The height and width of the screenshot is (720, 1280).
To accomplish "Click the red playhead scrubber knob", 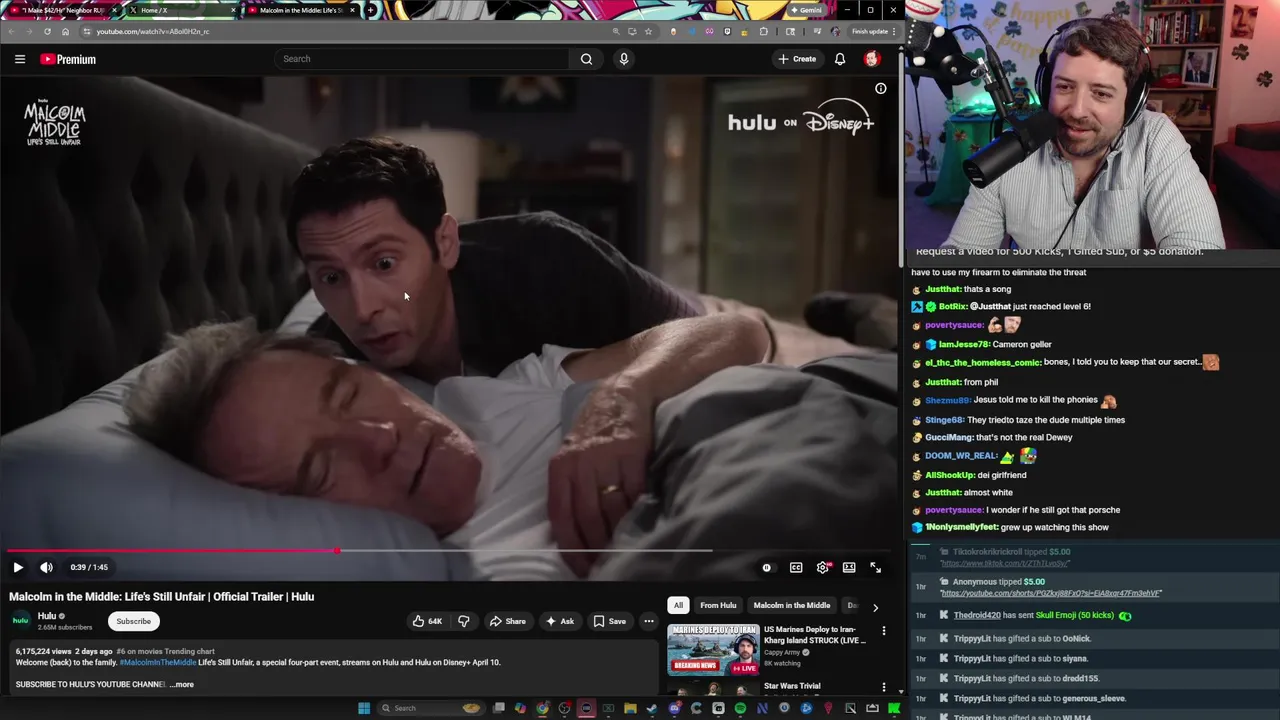I will point(337,550).
